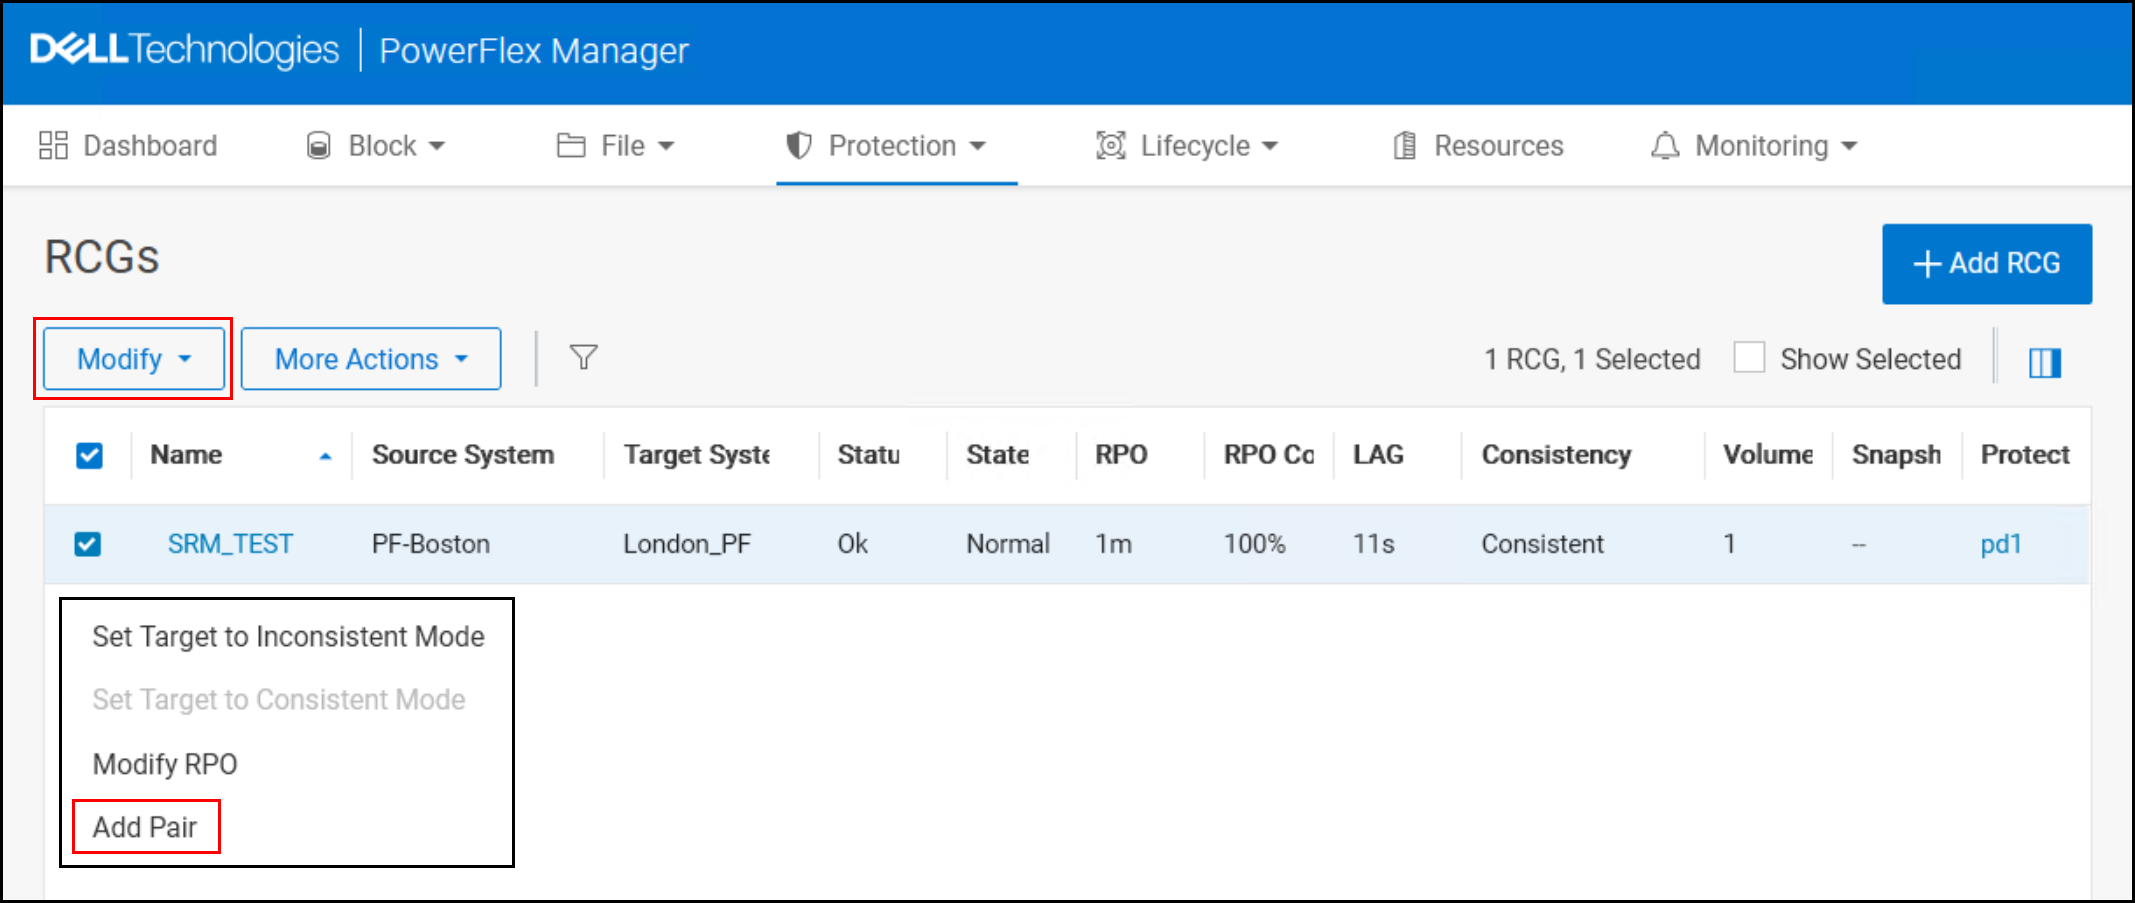Sort by Source System column
Screen dimensions: 2135x903
(x=463, y=455)
